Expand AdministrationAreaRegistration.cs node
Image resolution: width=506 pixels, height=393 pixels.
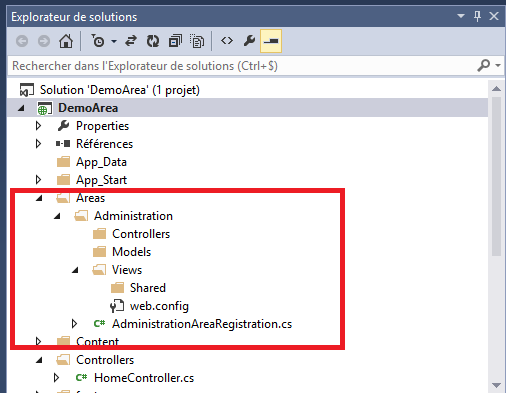click(74, 324)
